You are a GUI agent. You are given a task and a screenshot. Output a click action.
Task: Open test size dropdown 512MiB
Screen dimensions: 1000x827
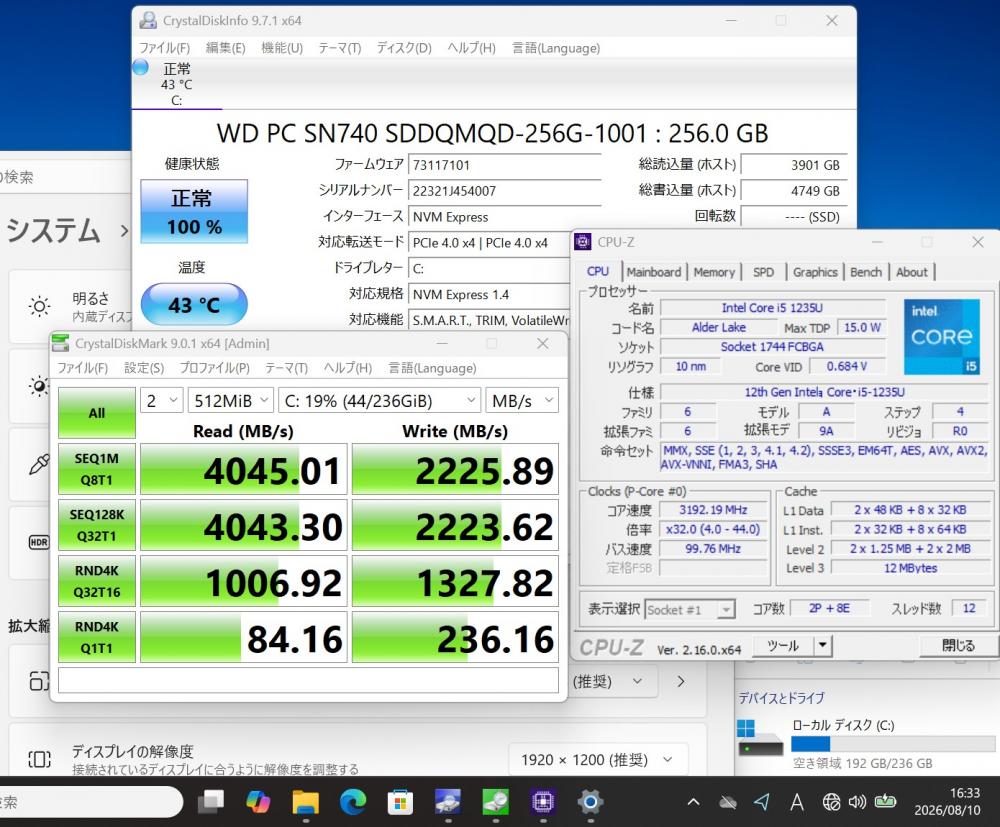click(x=231, y=401)
